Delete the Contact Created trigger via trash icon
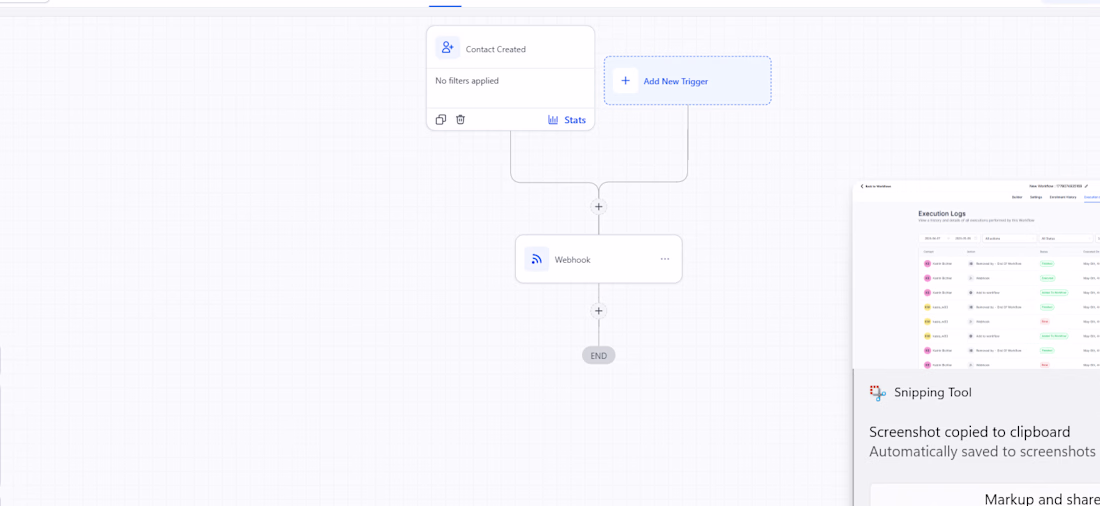This screenshot has height=506, width=1100. coord(460,120)
